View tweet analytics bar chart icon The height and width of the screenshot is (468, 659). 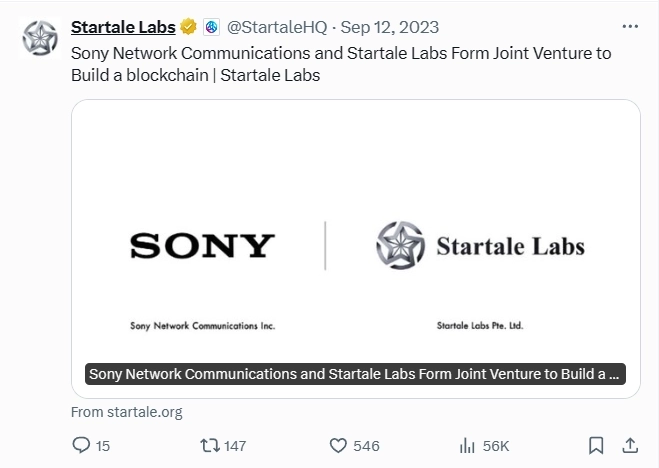tap(466, 445)
